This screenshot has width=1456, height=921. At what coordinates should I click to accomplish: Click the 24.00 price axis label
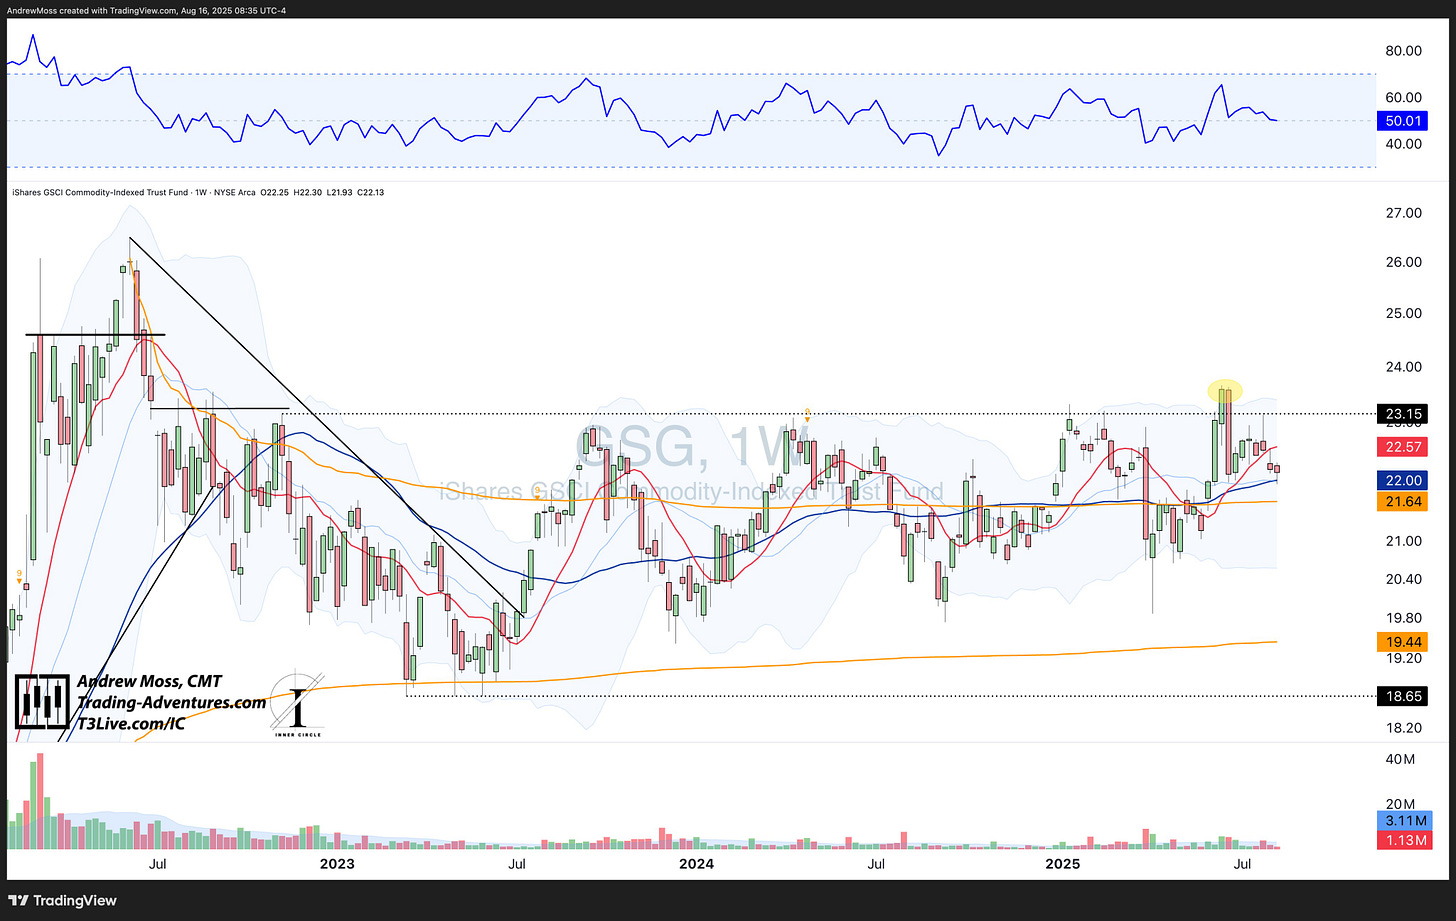(x=1406, y=367)
